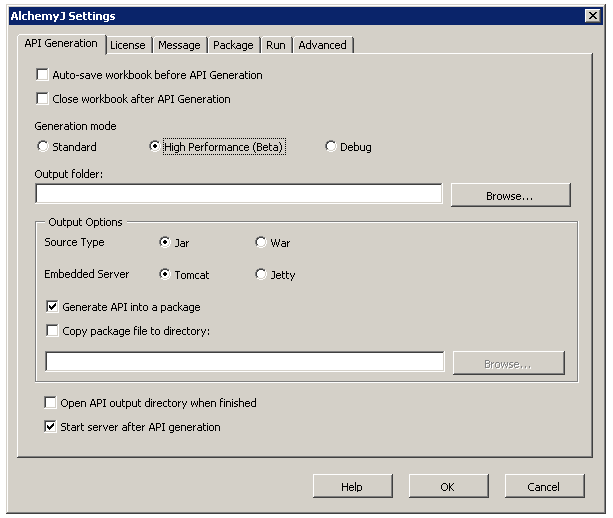This screenshot has height=518, width=613.
Task: Toggle Open API output directory when finished
Action: (x=50, y=403)
